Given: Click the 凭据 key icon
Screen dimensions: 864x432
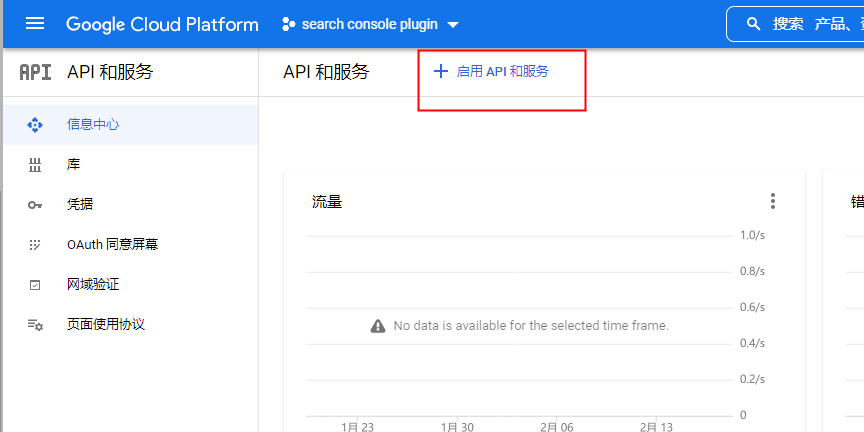Looking at the screenshot, I should pos(35,205).
